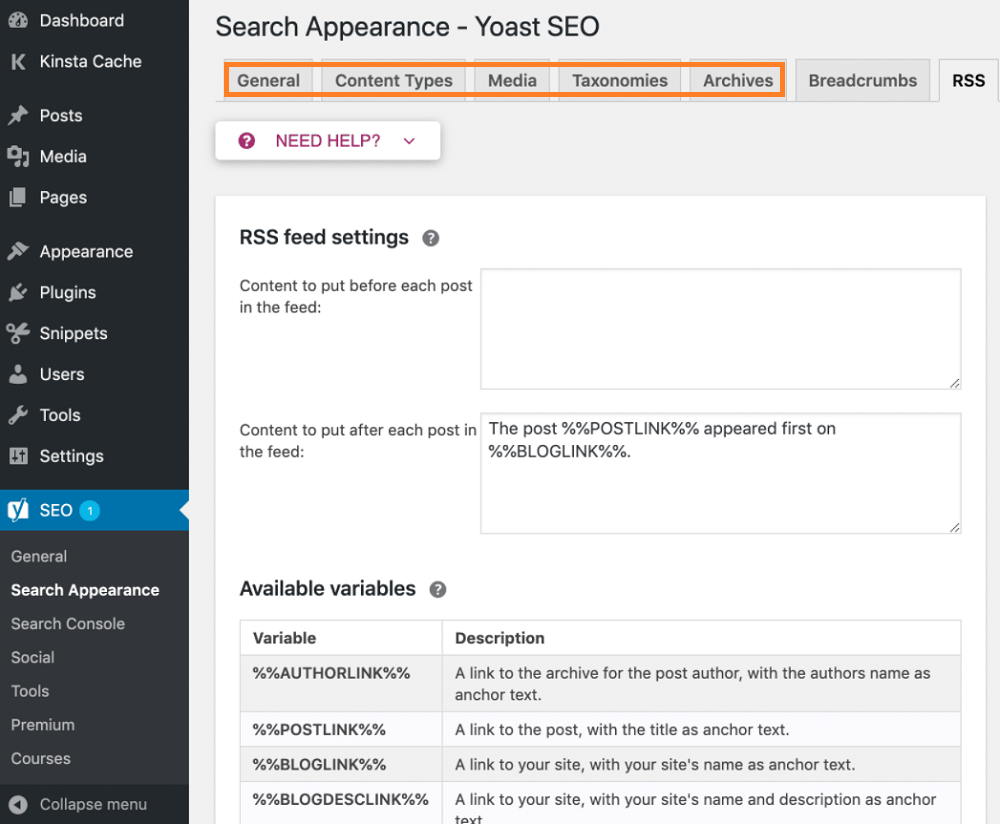Open General under SEO submenu
This screenshot has height=824, width=1000.
(x=39, y=556)
